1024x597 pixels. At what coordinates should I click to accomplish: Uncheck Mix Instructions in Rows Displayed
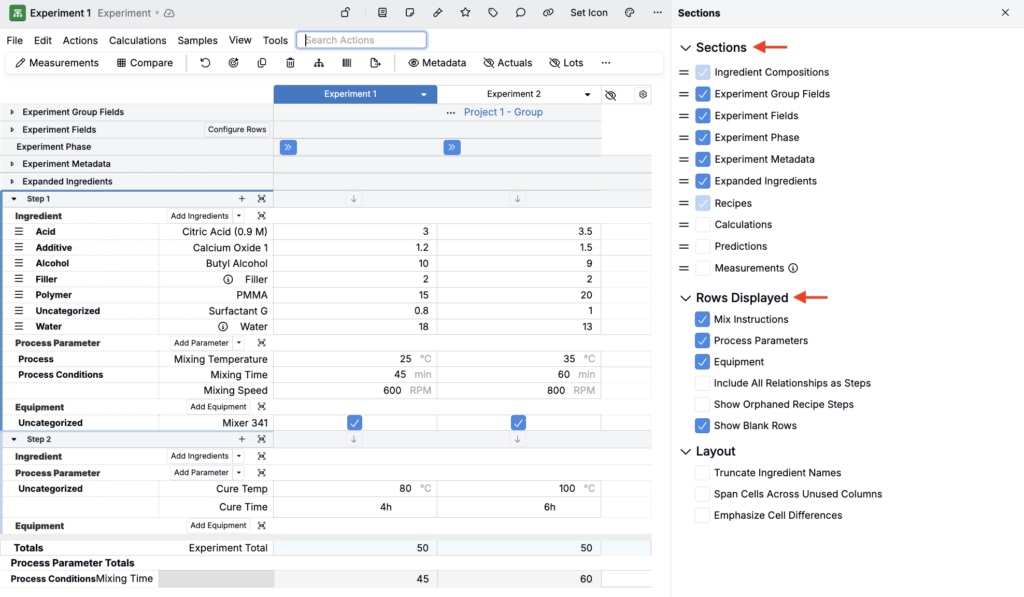coord(702,320)
